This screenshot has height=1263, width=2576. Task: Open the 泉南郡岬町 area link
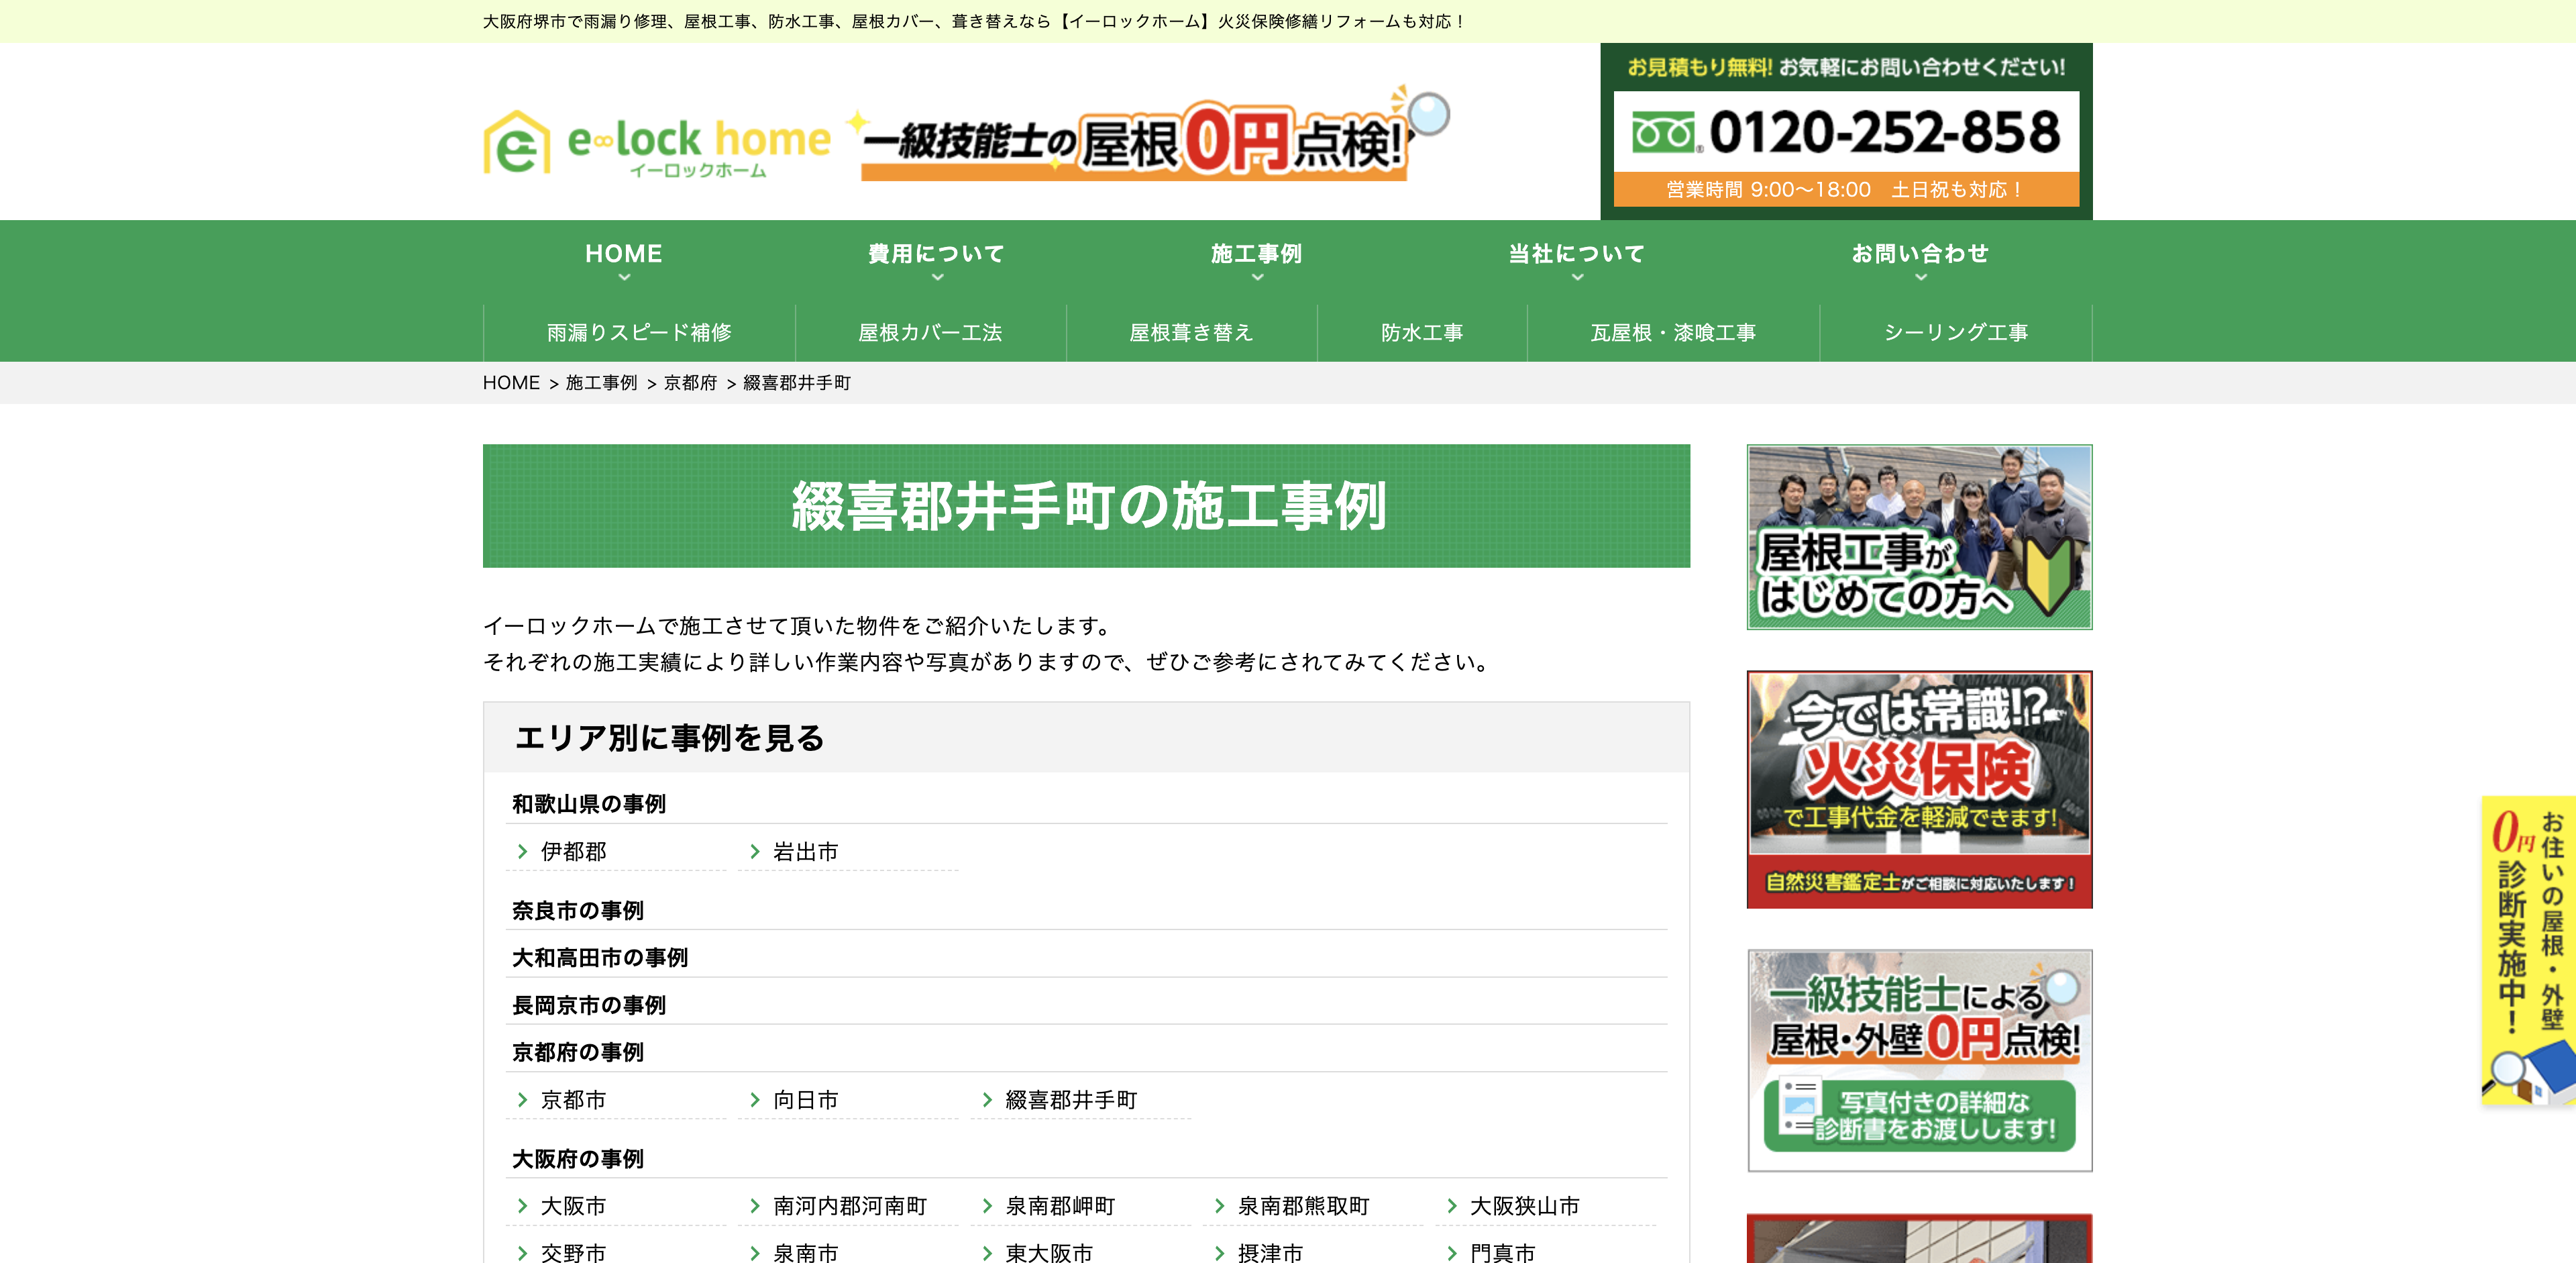tap(1060, 1206)
